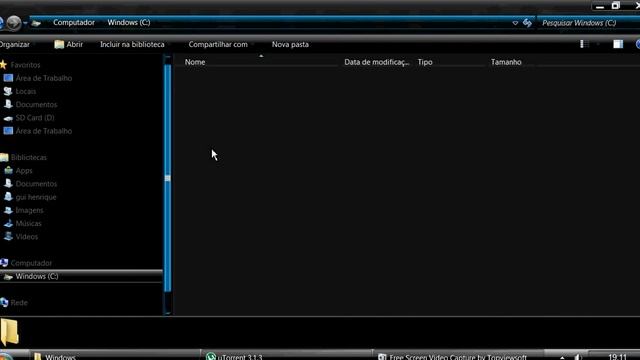This screenshot has width=640, height=360.
Task: Show hidden tray icons arrow
Action: pos(562,358)
